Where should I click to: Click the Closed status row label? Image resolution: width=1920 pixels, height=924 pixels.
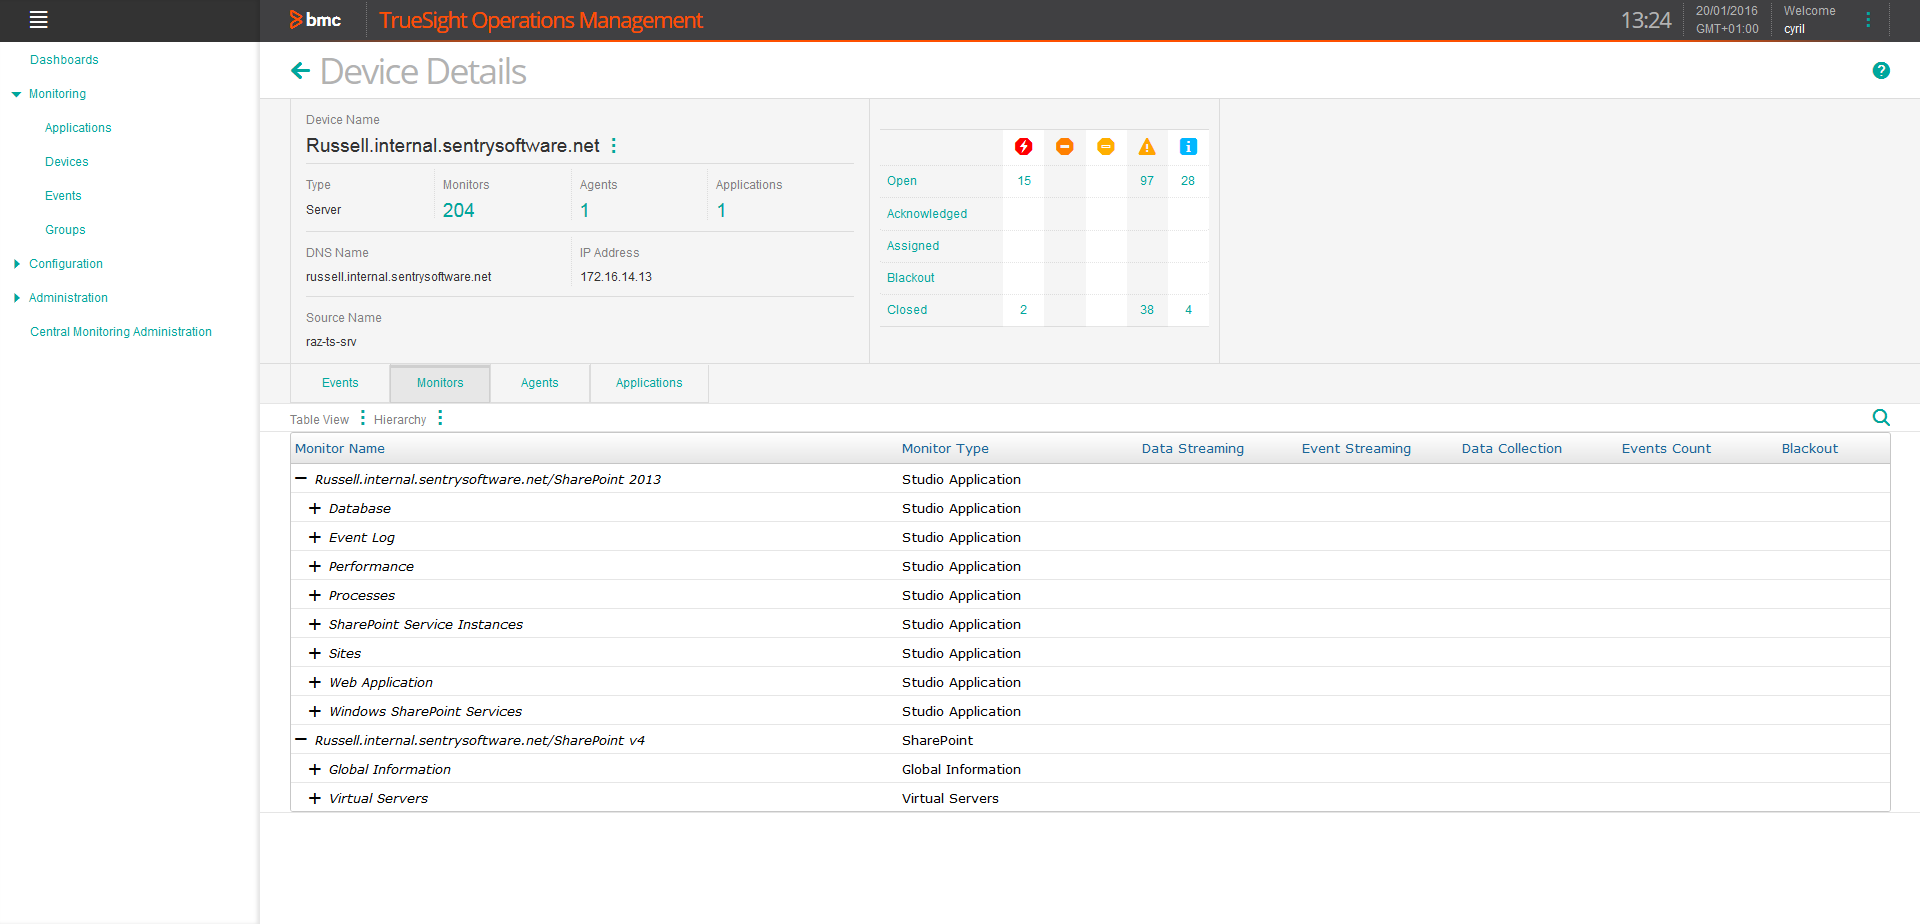tap(907, 310)
